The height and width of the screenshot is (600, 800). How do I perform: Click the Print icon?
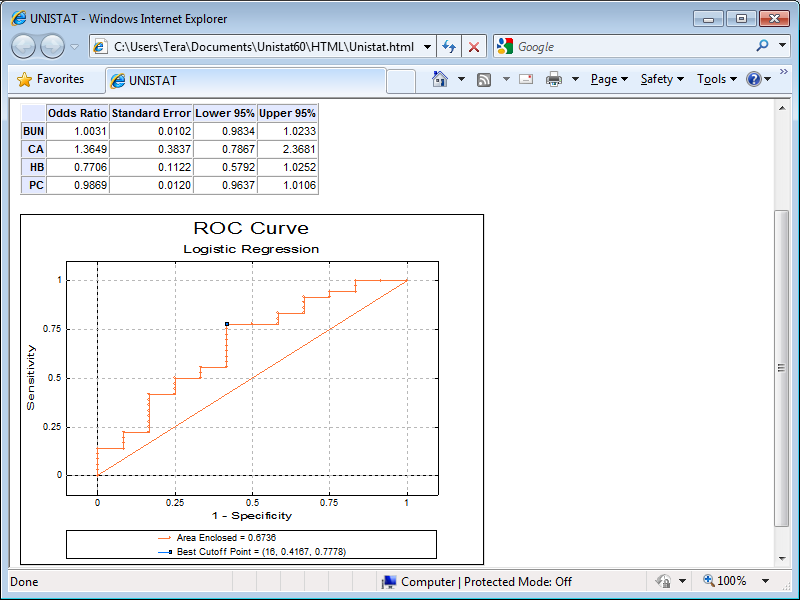tap(554, 79)
